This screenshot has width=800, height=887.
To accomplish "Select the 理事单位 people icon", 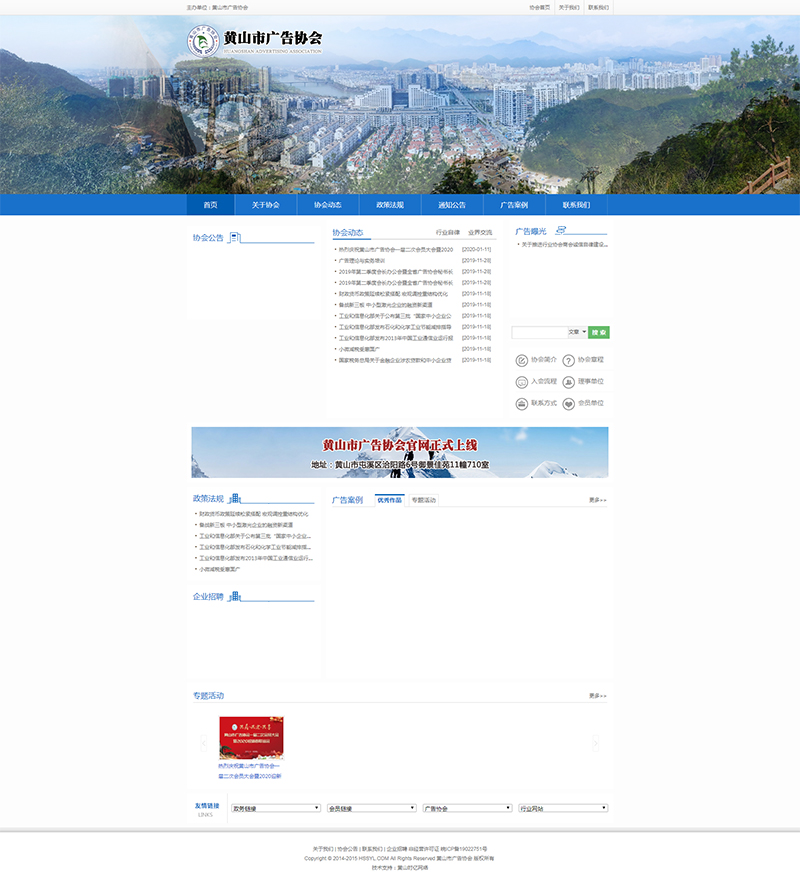I will (x=569, y=382).
